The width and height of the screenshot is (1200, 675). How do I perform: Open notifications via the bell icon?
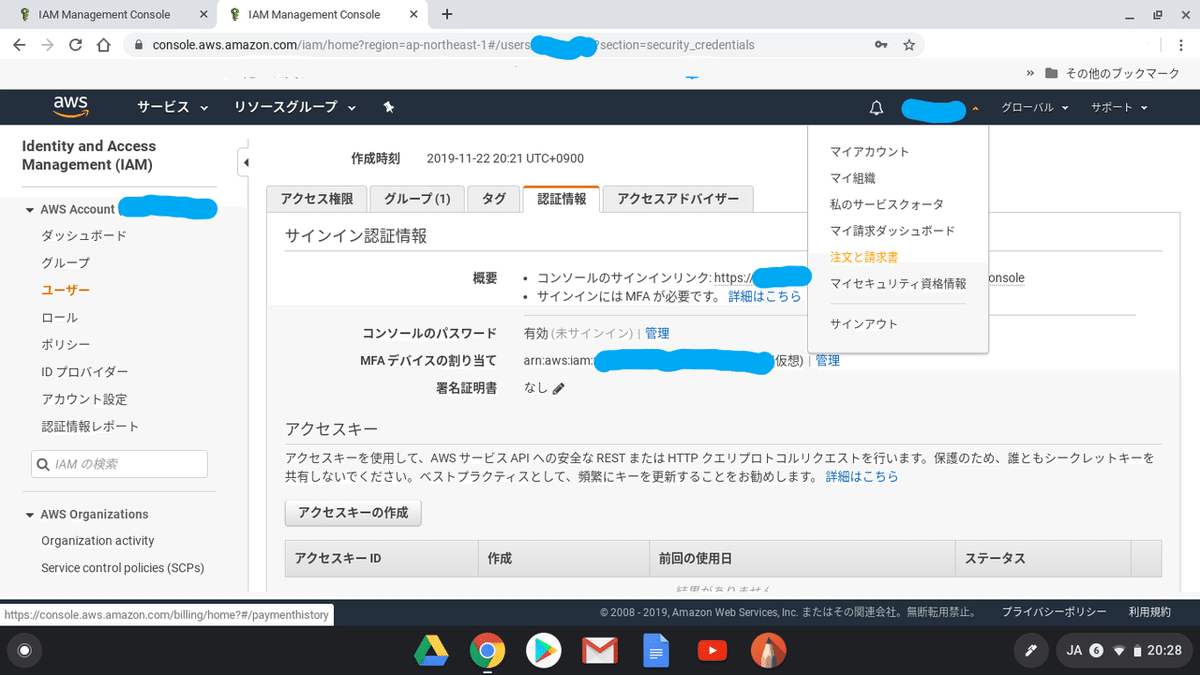(x=875, y=107)
